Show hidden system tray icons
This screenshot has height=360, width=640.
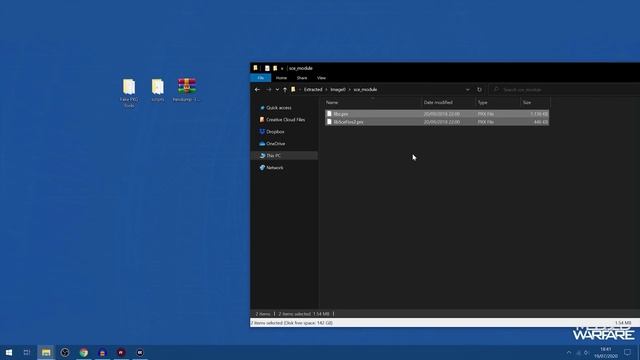569,353
